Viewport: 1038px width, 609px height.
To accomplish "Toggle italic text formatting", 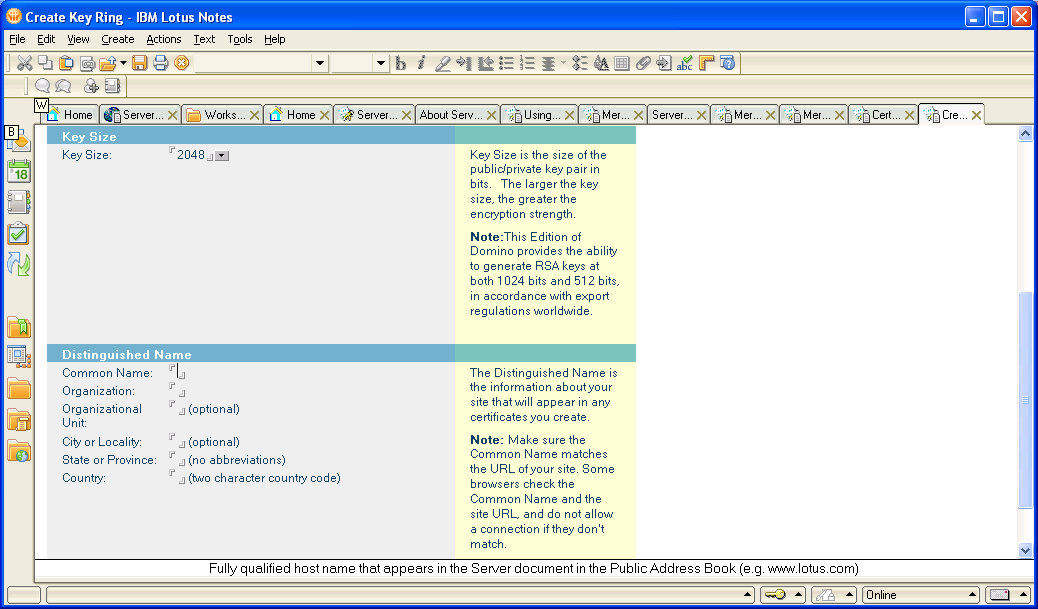I will [x=421, y=63].
